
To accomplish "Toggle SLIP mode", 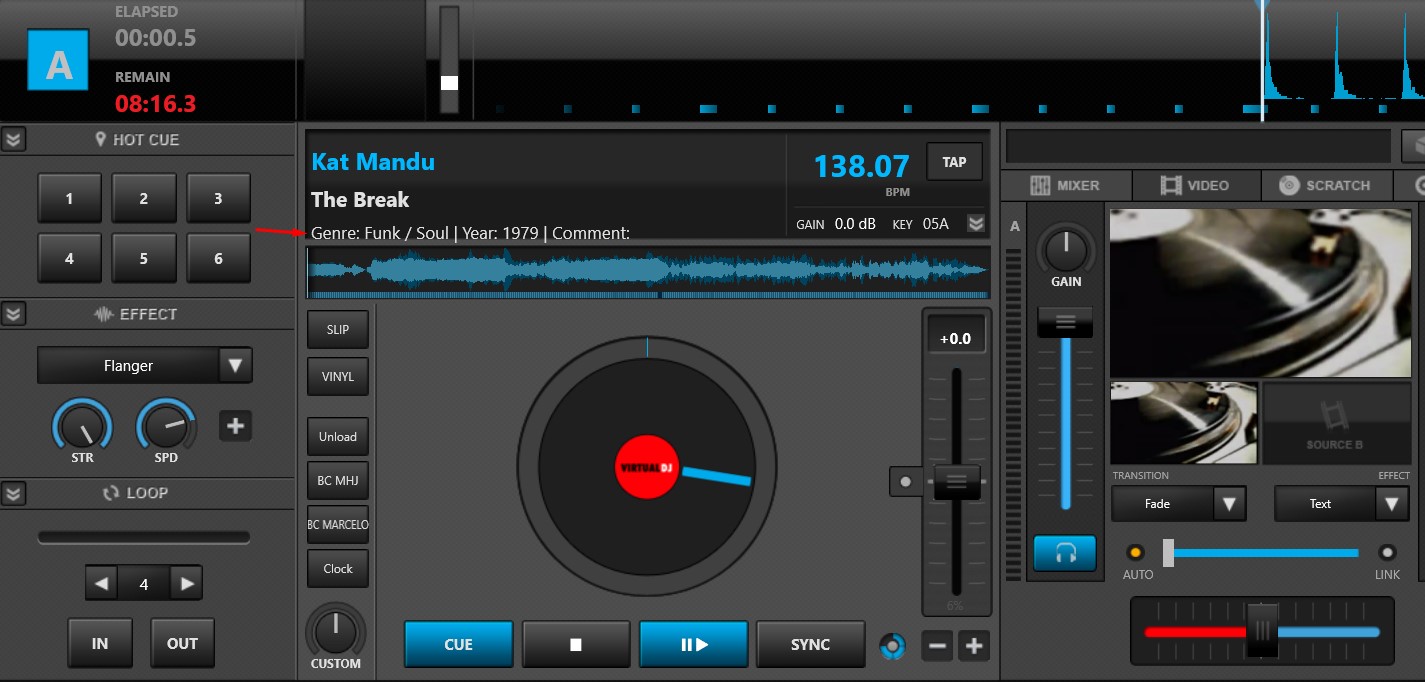I will 338,329.
